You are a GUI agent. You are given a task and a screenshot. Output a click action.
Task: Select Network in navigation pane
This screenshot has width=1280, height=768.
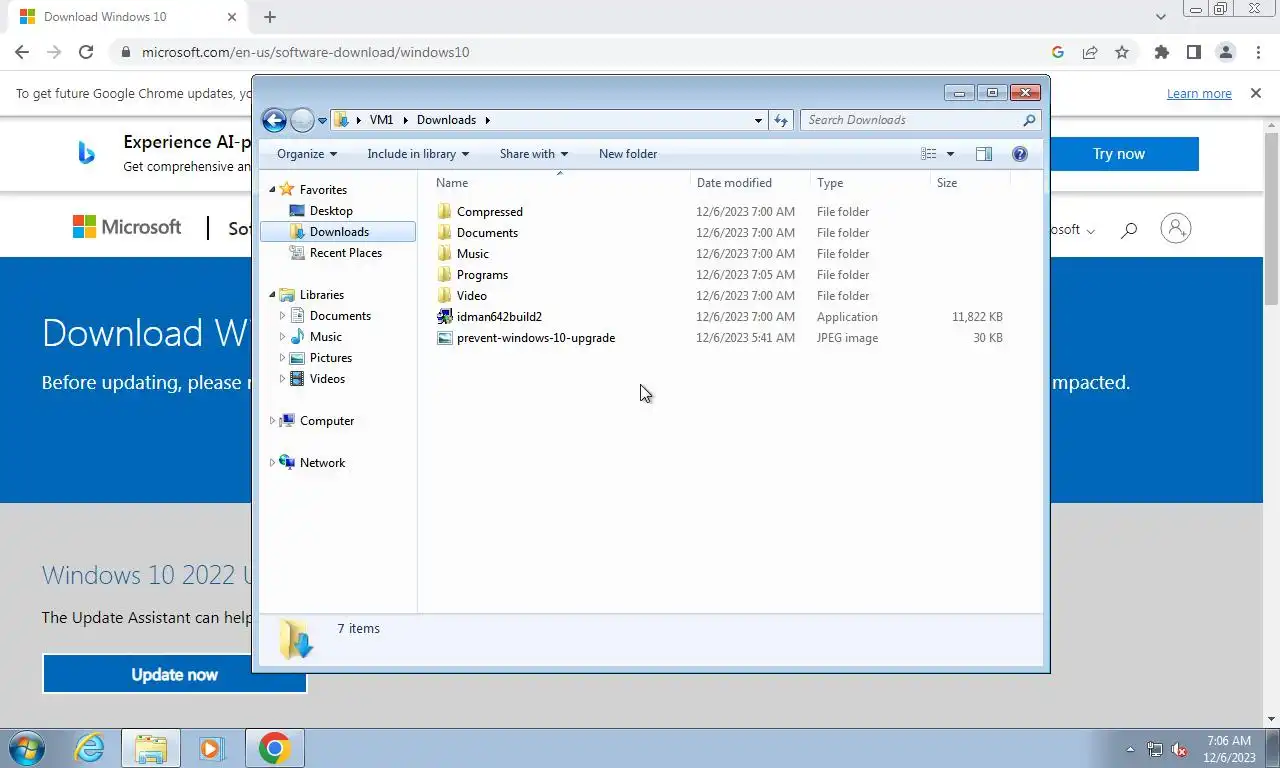point(322,463)
